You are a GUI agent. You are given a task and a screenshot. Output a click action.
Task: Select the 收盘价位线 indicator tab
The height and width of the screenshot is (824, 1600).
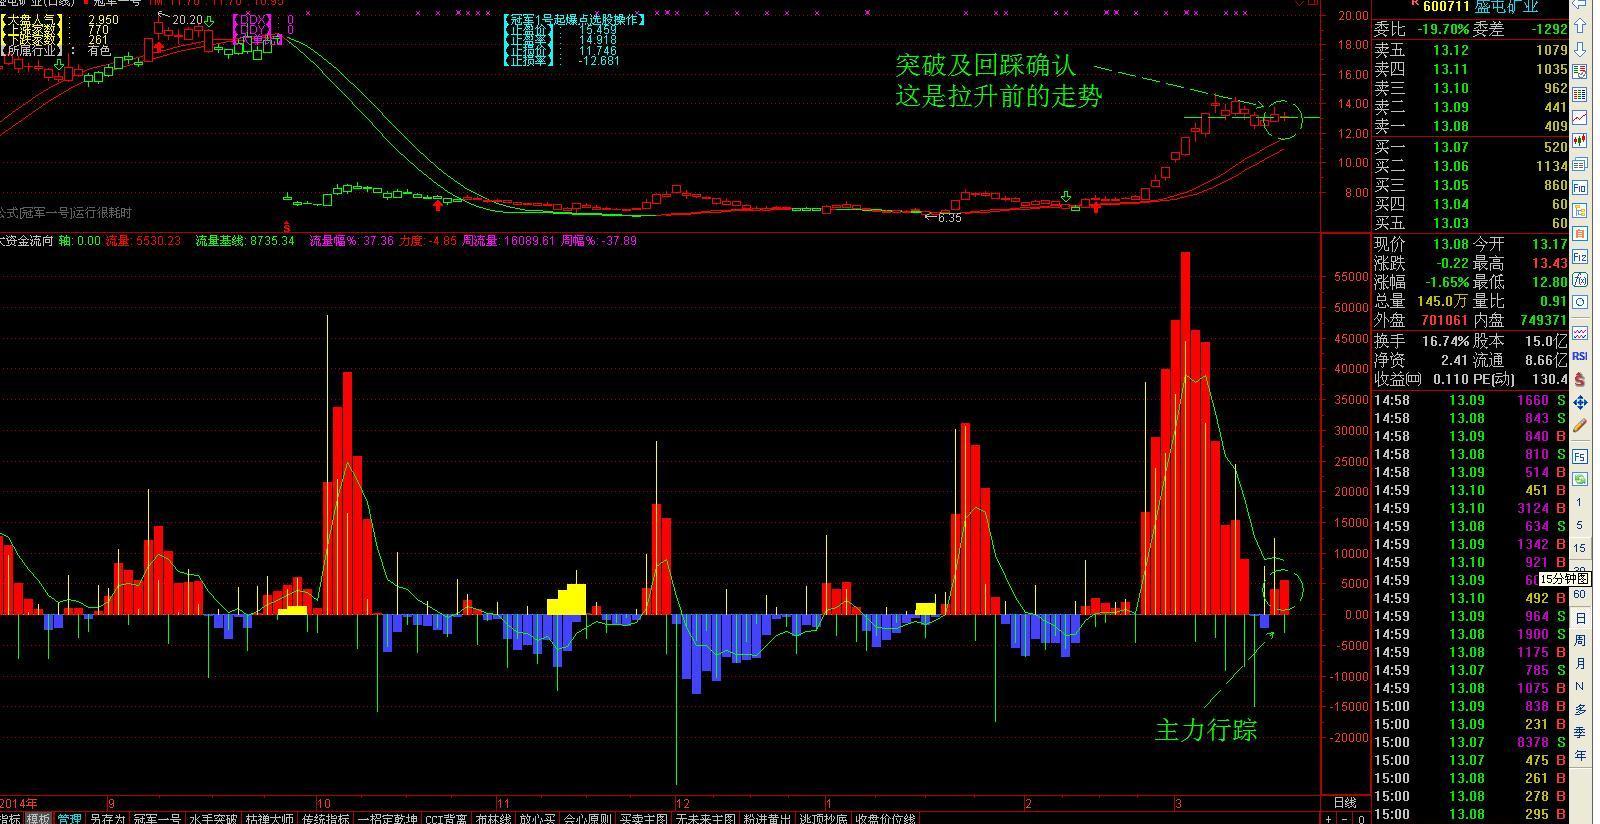click(885, 817)
